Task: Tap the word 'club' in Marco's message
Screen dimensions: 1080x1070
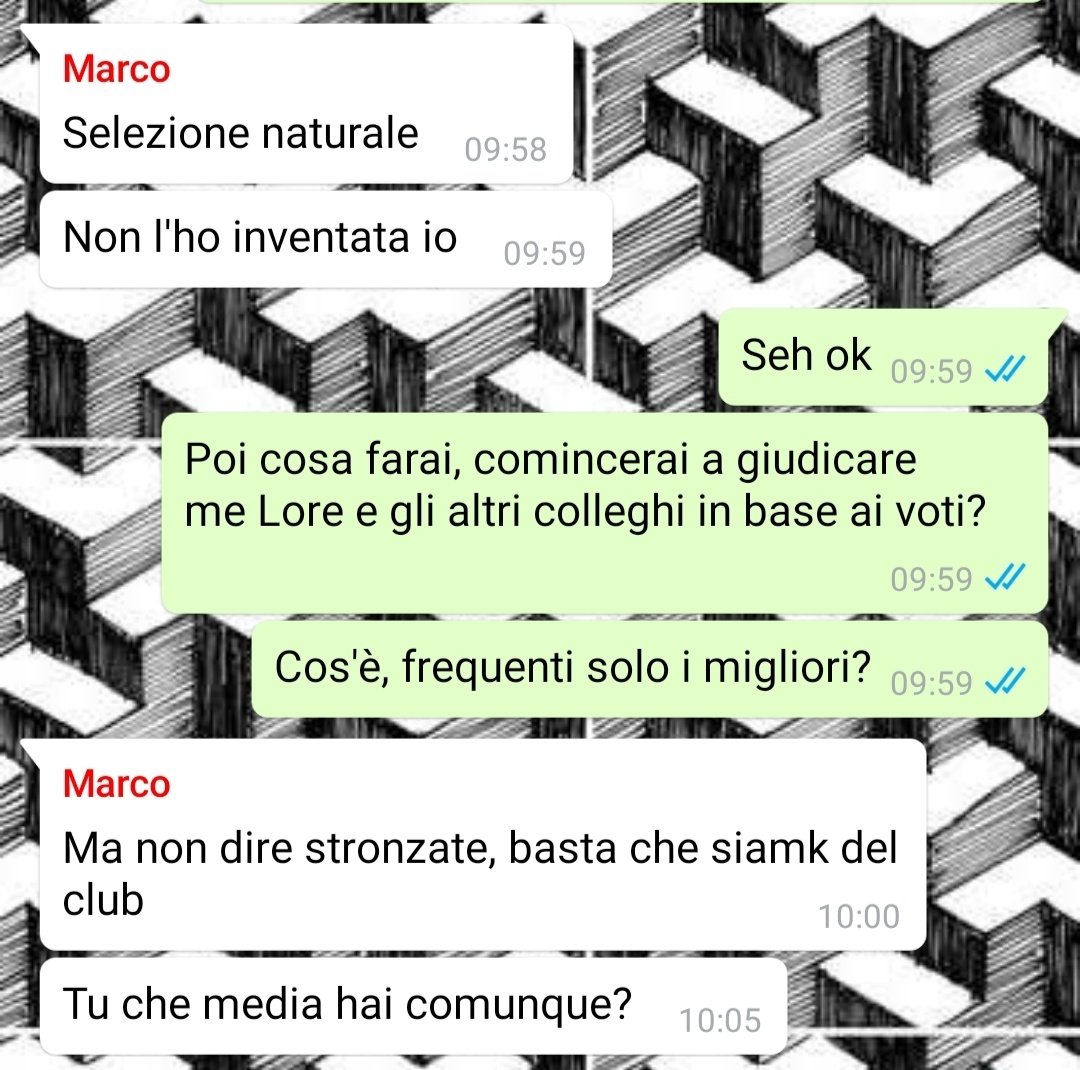Action: click(103, 901)
